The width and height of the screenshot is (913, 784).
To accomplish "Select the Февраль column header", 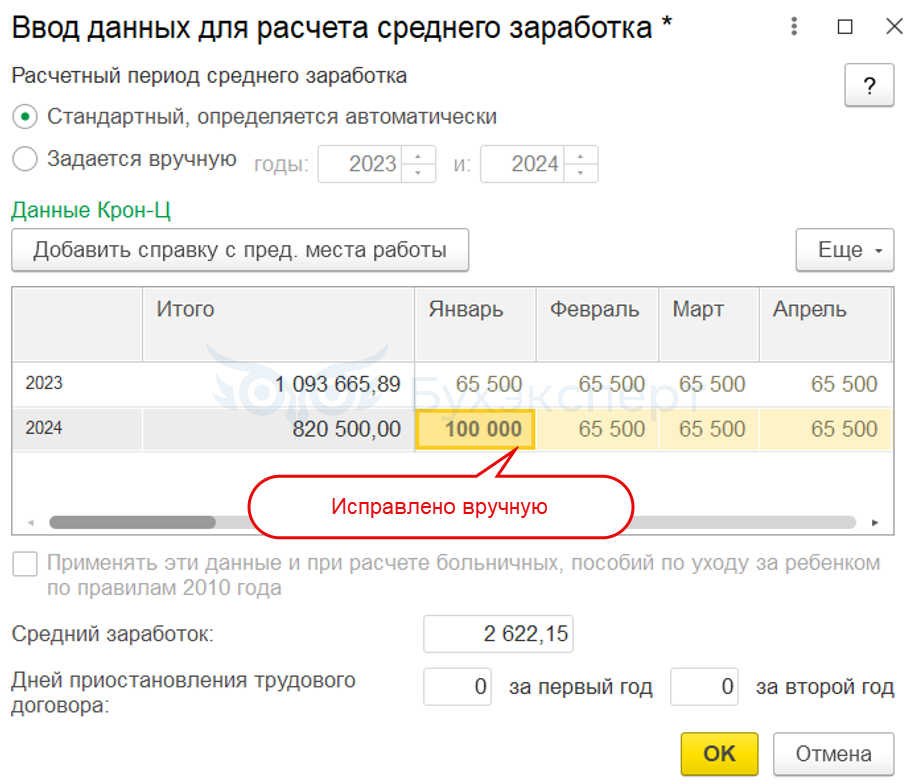I will coord(597,324).
